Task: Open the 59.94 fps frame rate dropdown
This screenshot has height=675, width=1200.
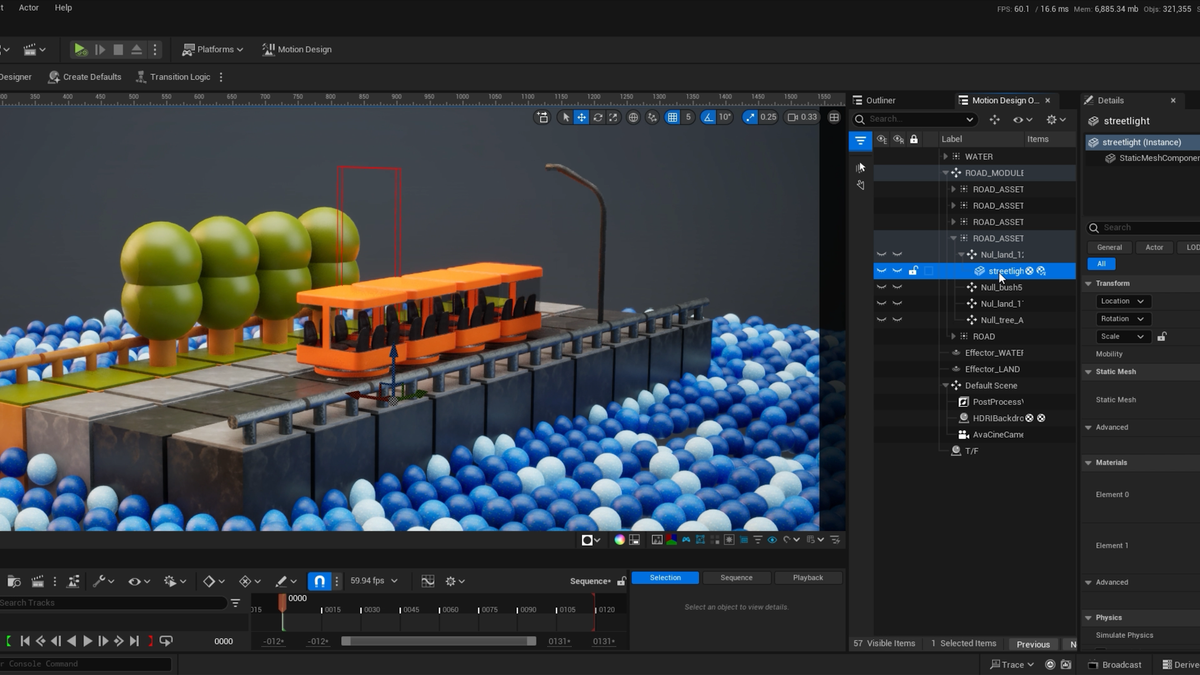Action: [x=375, y=581]
